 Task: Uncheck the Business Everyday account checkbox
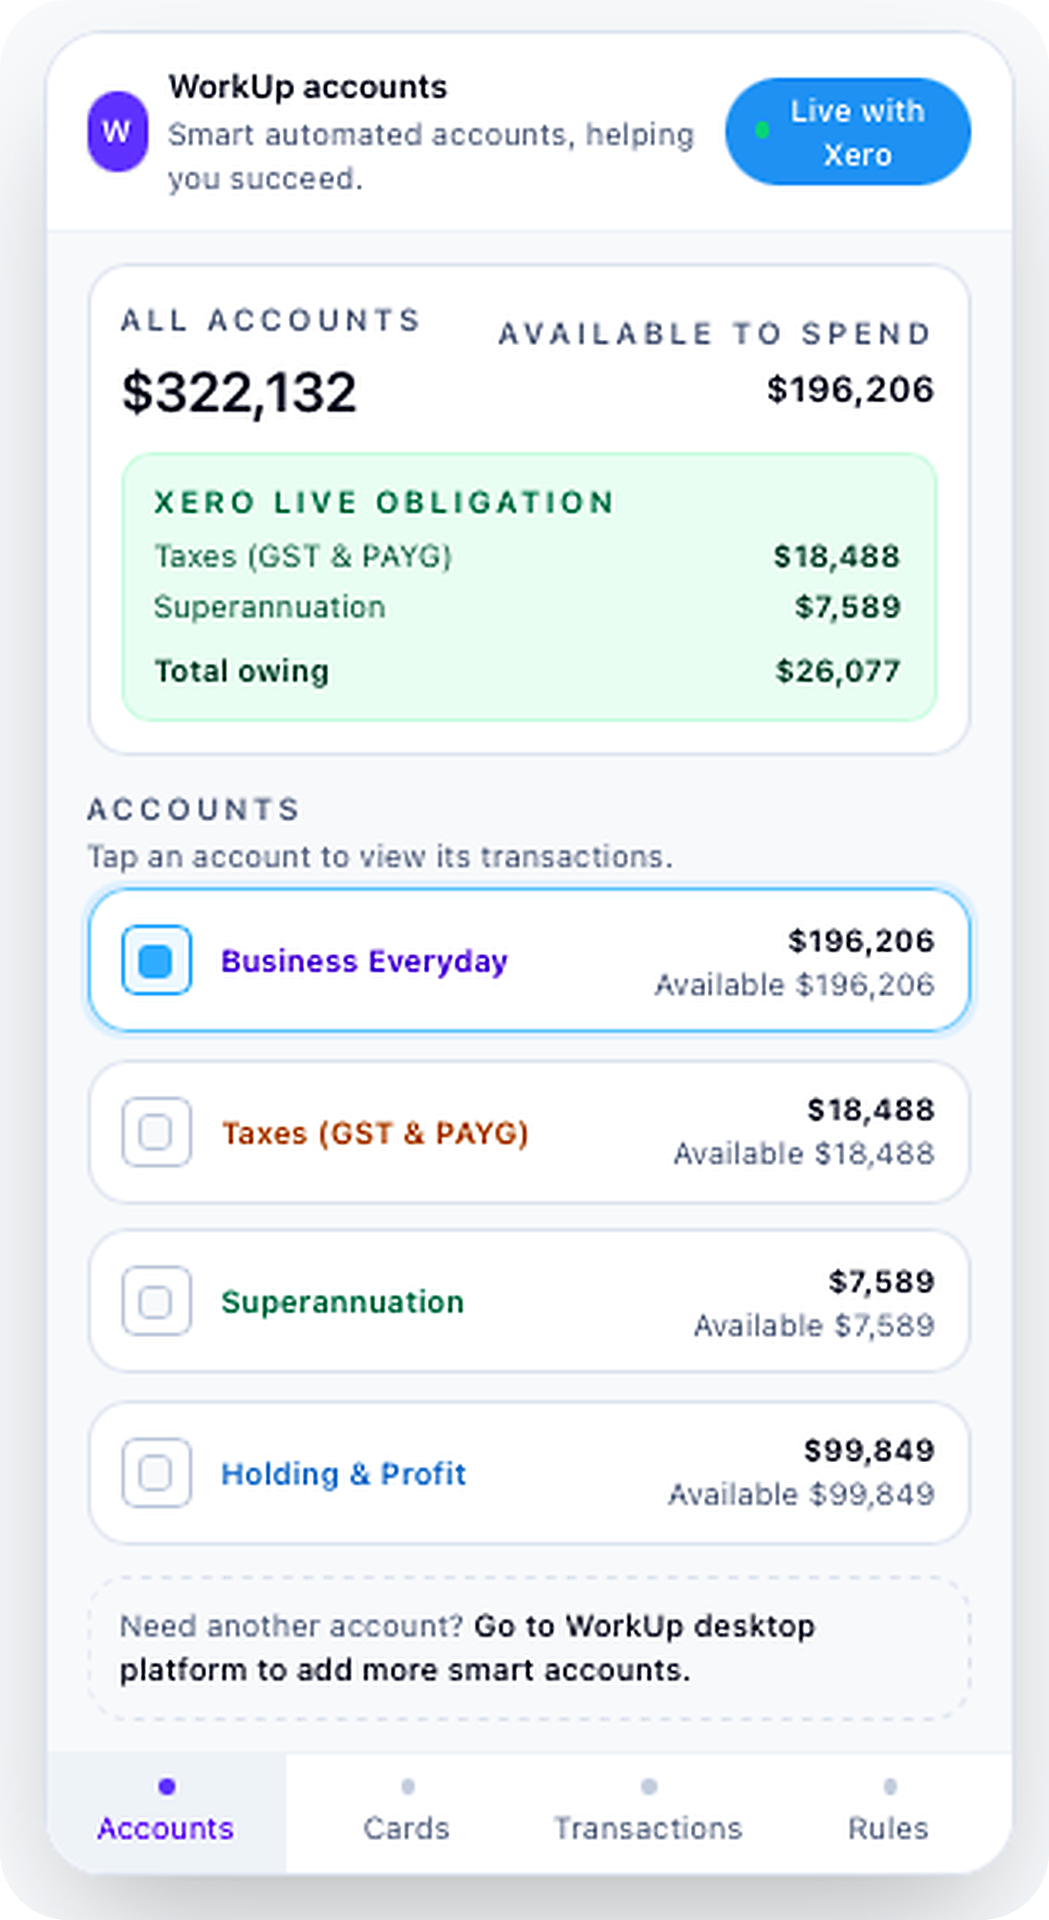point(155,960)
